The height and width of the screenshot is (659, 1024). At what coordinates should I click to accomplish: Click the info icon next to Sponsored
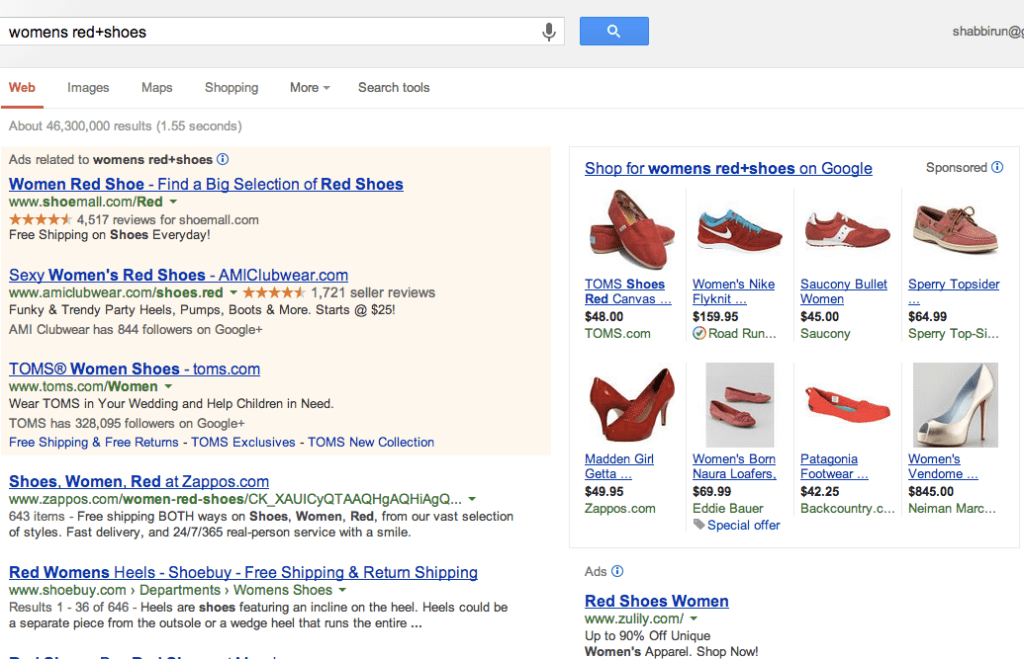pyautogui.click(x=997, y=167)
